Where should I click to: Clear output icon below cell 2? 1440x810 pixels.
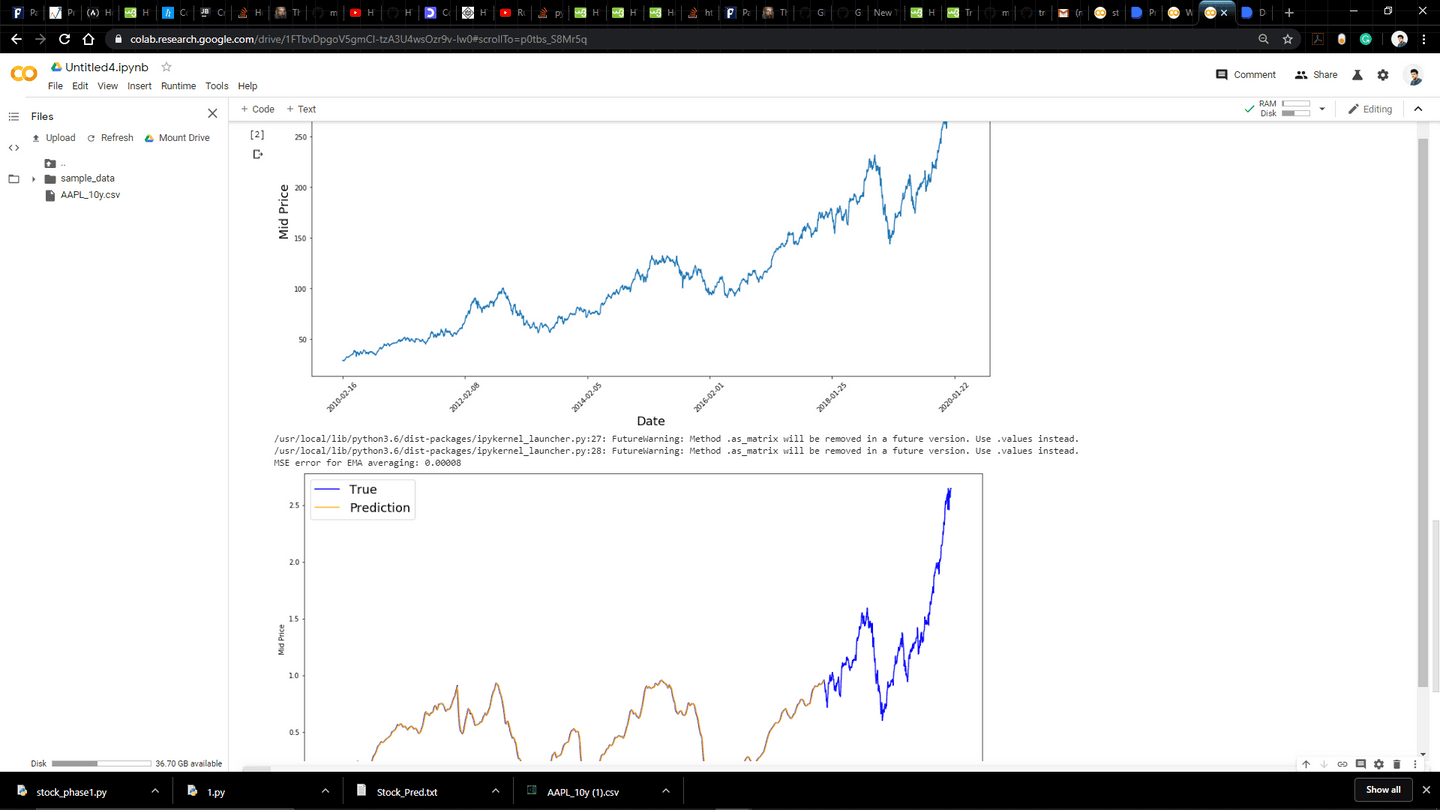point(257,154)
